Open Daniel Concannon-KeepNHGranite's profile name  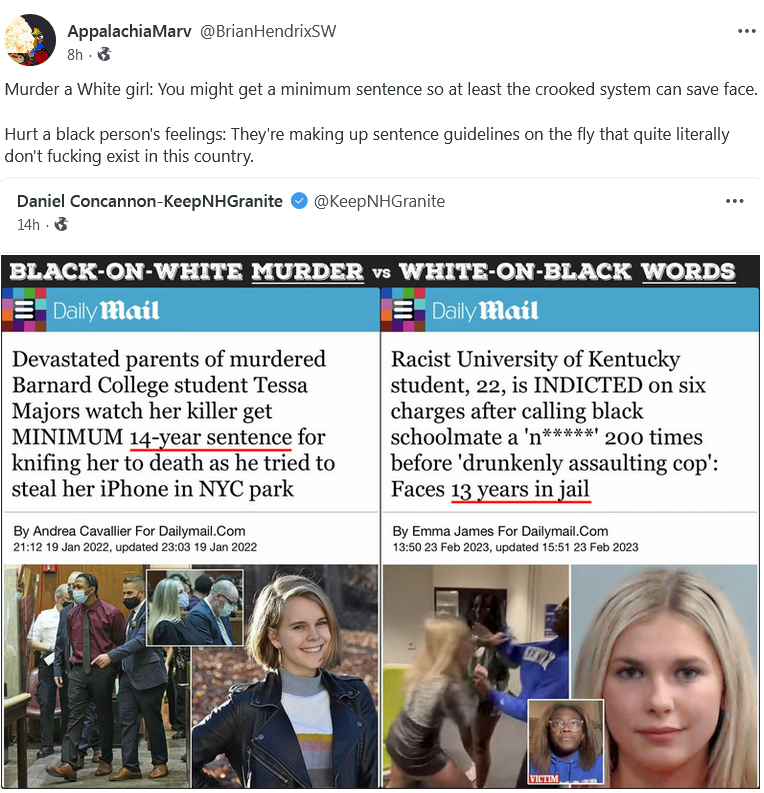150,201
